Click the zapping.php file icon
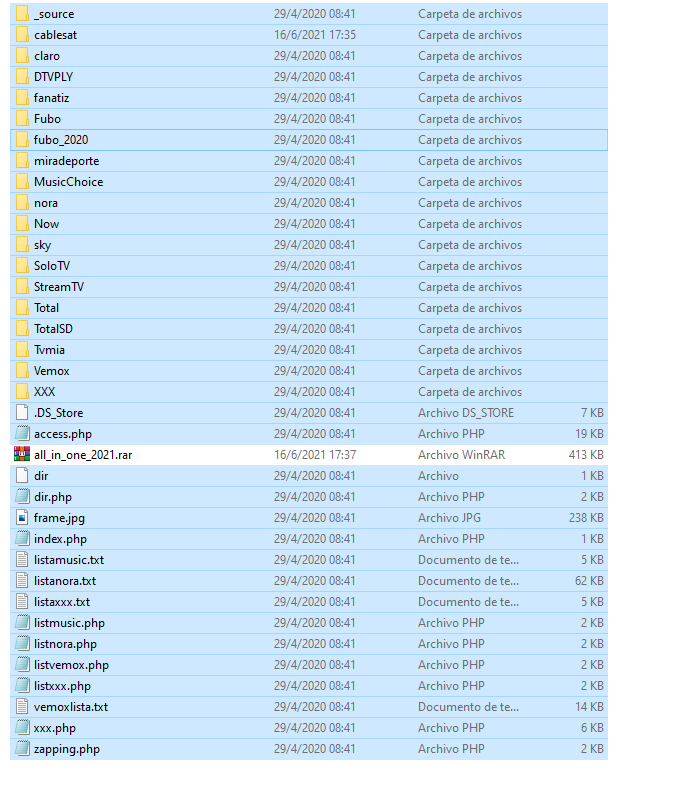Image resolution: width=678 pixels, height=794 pixels. click(22, 748)
